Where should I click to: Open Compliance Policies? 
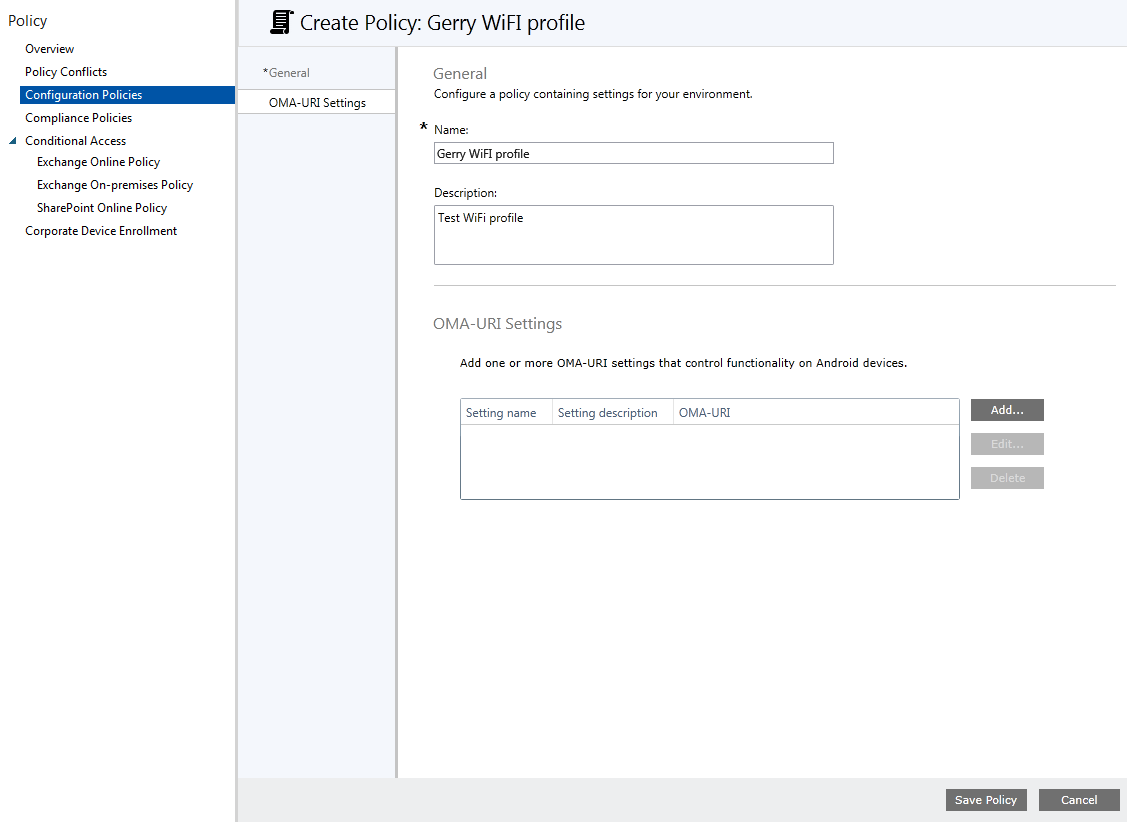point(76,117)
